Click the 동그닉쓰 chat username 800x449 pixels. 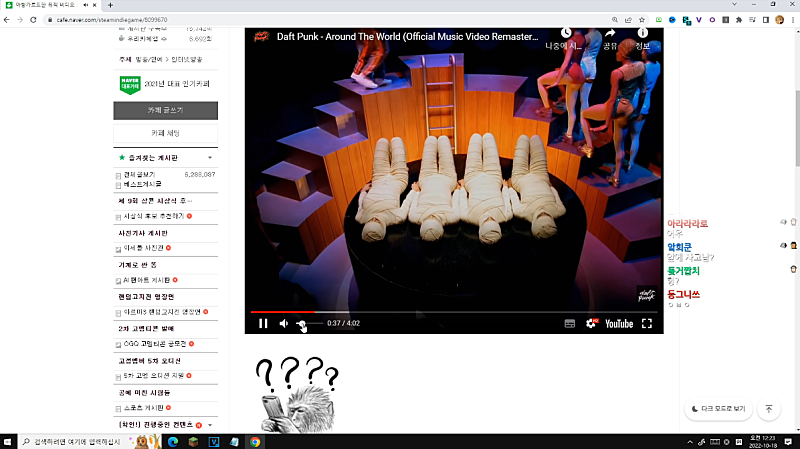[684, 294]
